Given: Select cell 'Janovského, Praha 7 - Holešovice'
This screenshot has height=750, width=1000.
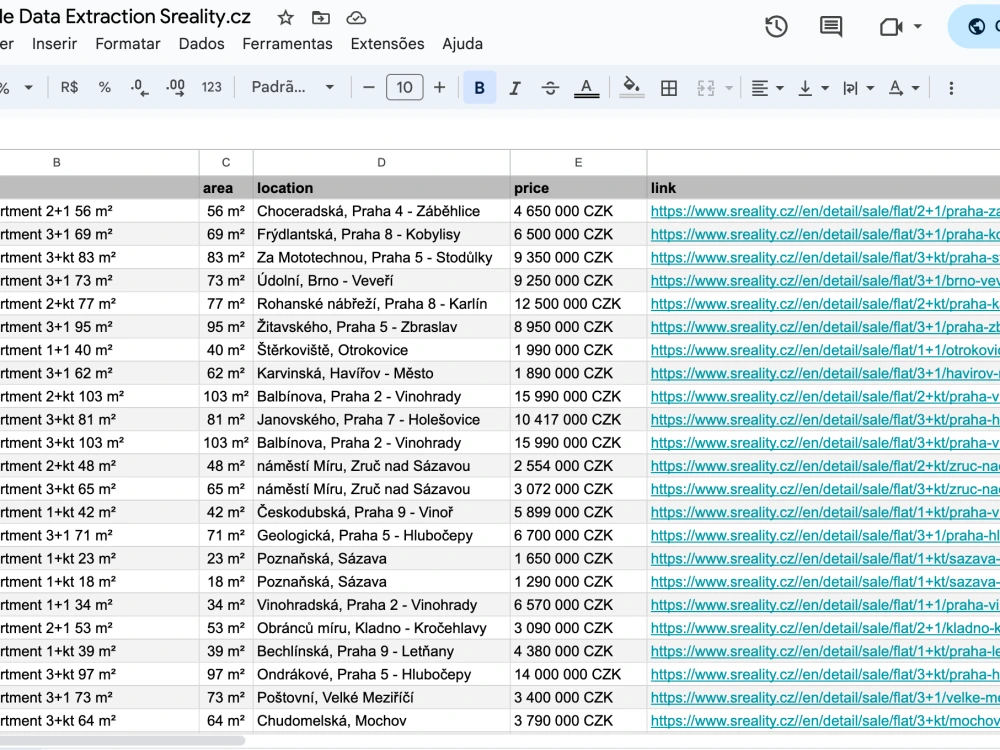Looking at the screenshot, I should (381, 420).
